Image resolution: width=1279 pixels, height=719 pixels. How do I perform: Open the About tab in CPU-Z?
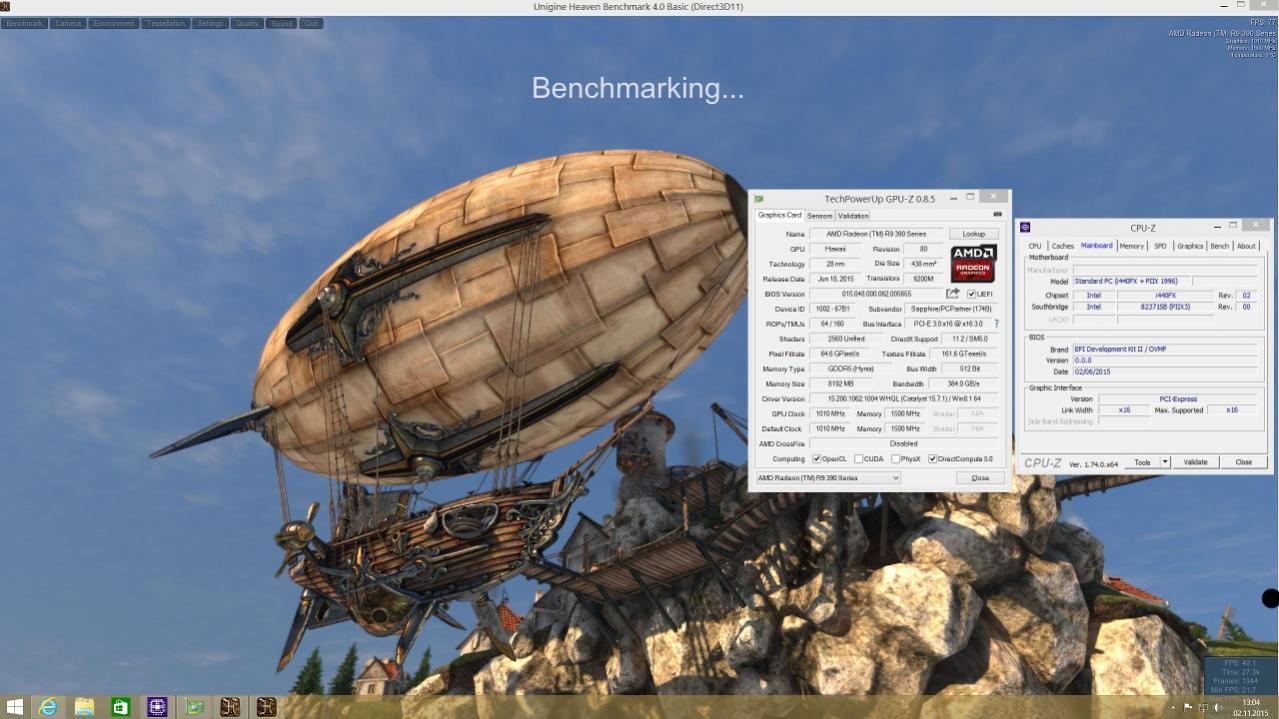(1246, 246)
